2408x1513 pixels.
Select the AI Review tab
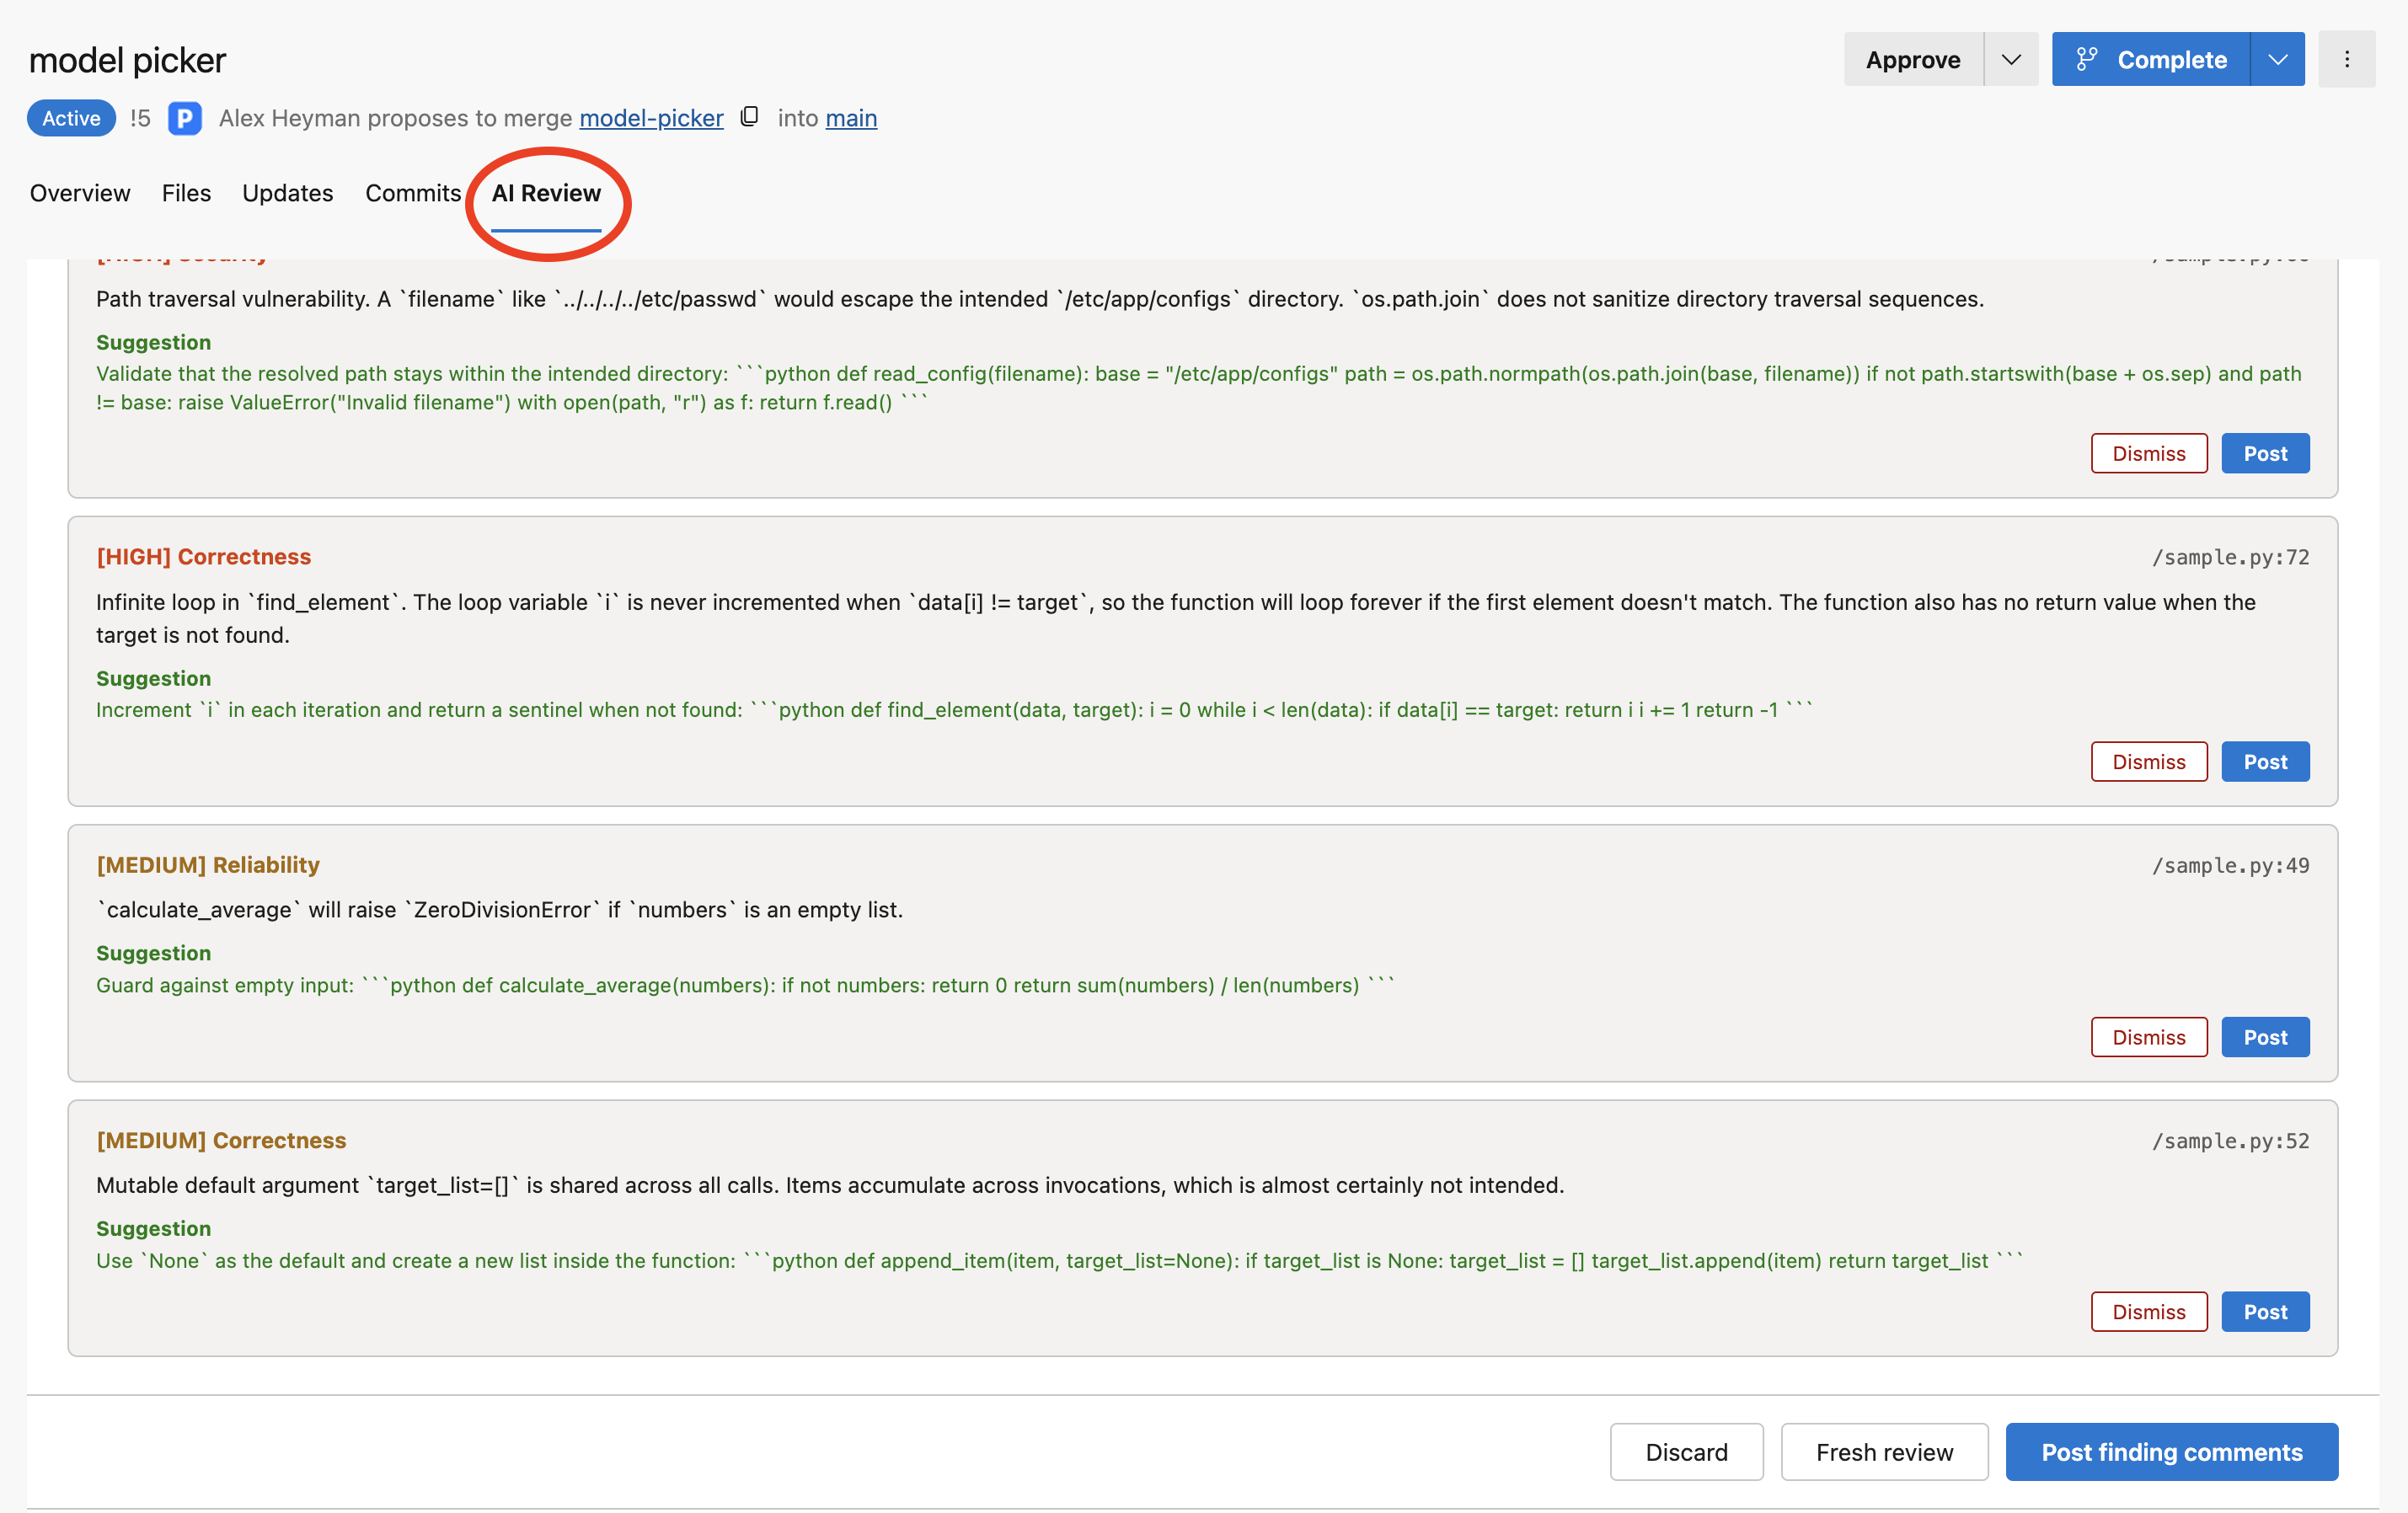[x=546, y=193]
